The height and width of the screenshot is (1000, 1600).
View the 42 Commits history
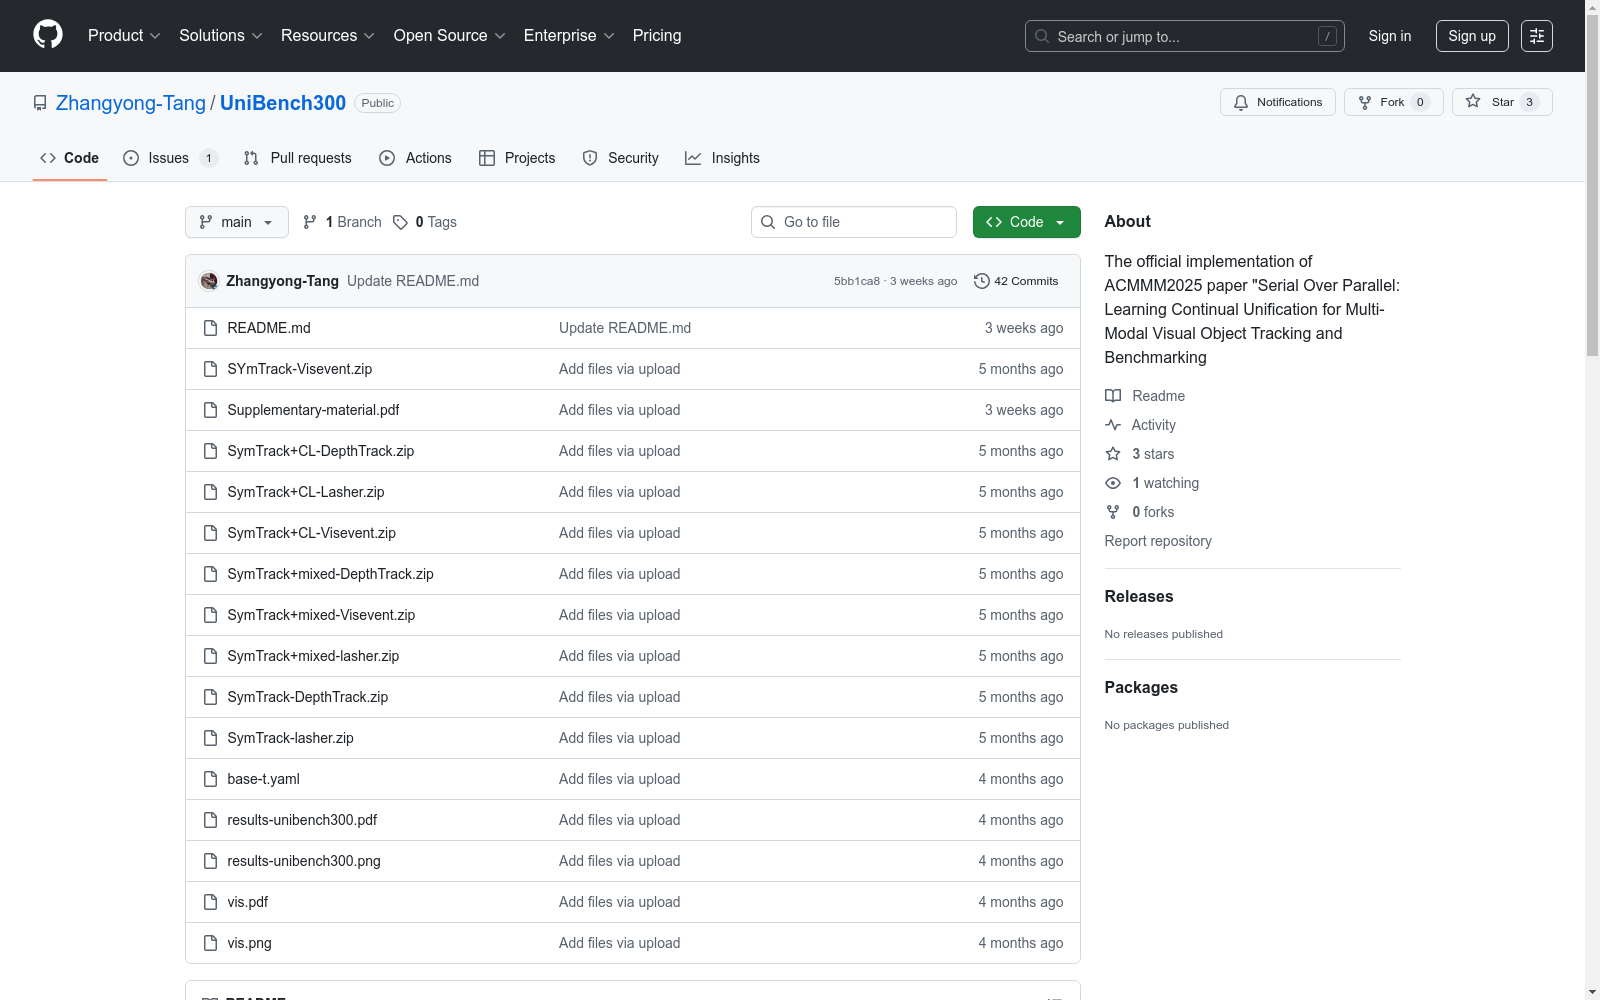[1016, 281]
